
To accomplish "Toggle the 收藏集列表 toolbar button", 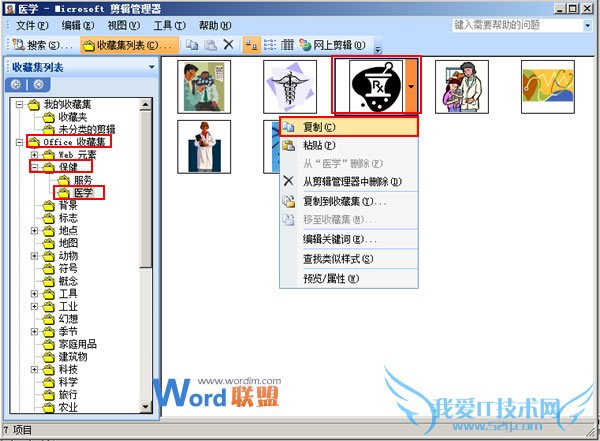I will pyautogui.click(x=129, y=45).
